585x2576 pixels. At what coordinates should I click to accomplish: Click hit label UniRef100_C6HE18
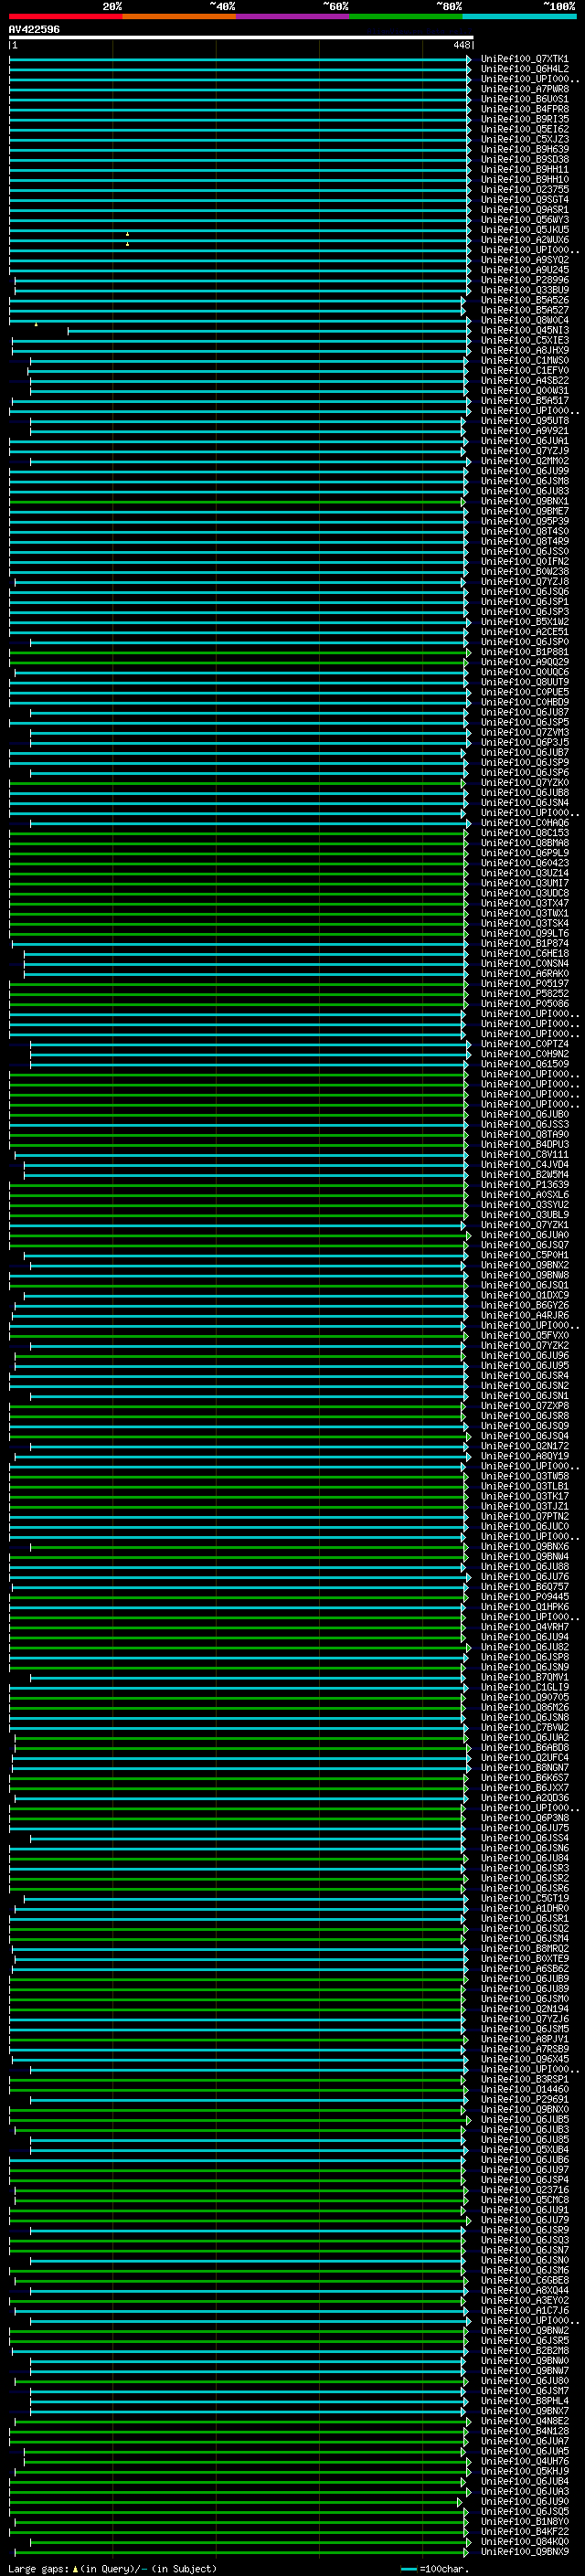point(524,953)
